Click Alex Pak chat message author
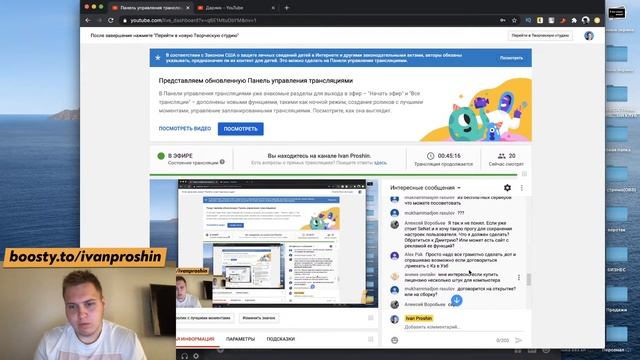640x360 pixels. click(413, 254)
